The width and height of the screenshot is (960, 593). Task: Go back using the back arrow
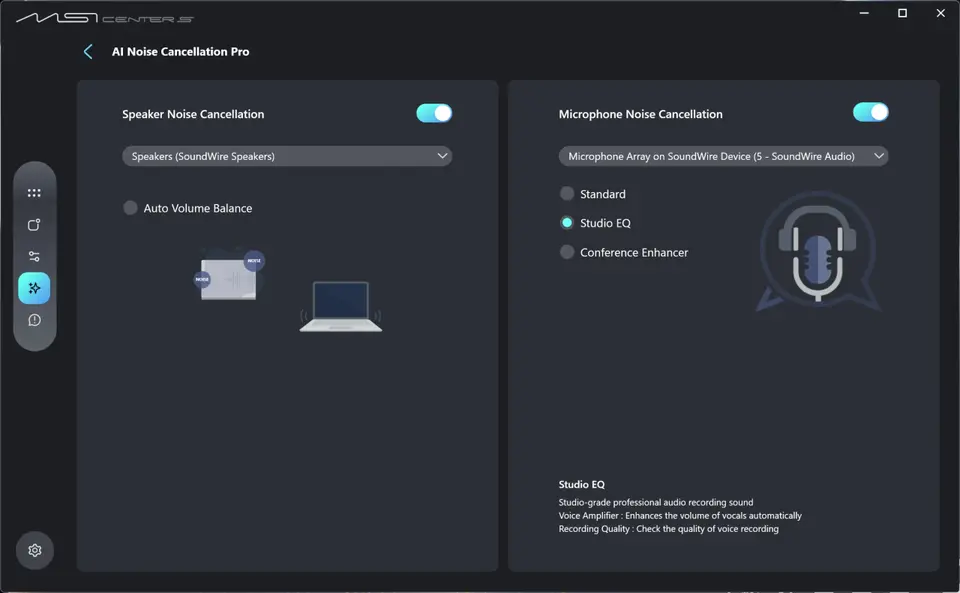point(88,52)
